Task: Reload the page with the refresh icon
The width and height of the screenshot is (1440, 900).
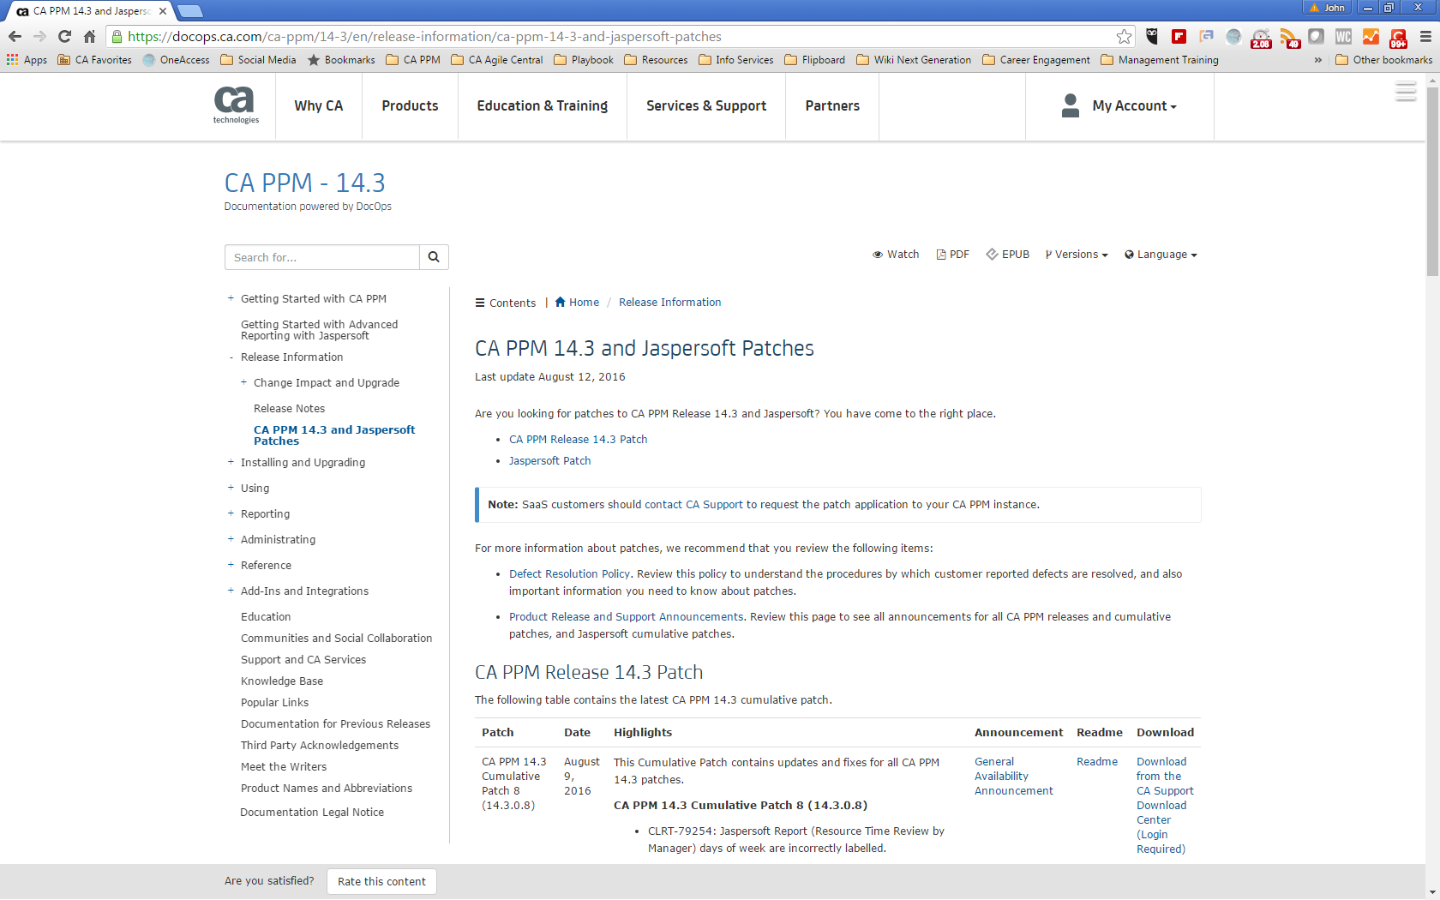Action: tap(64, 36)
